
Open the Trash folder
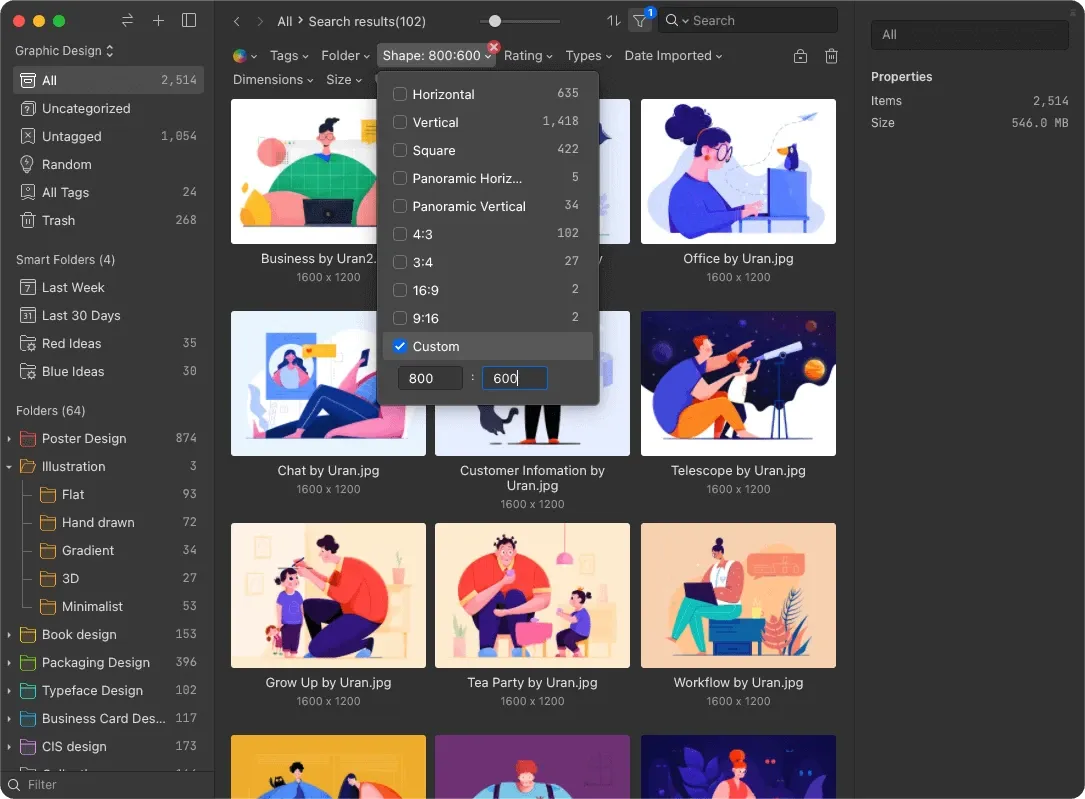coord(108,221)
